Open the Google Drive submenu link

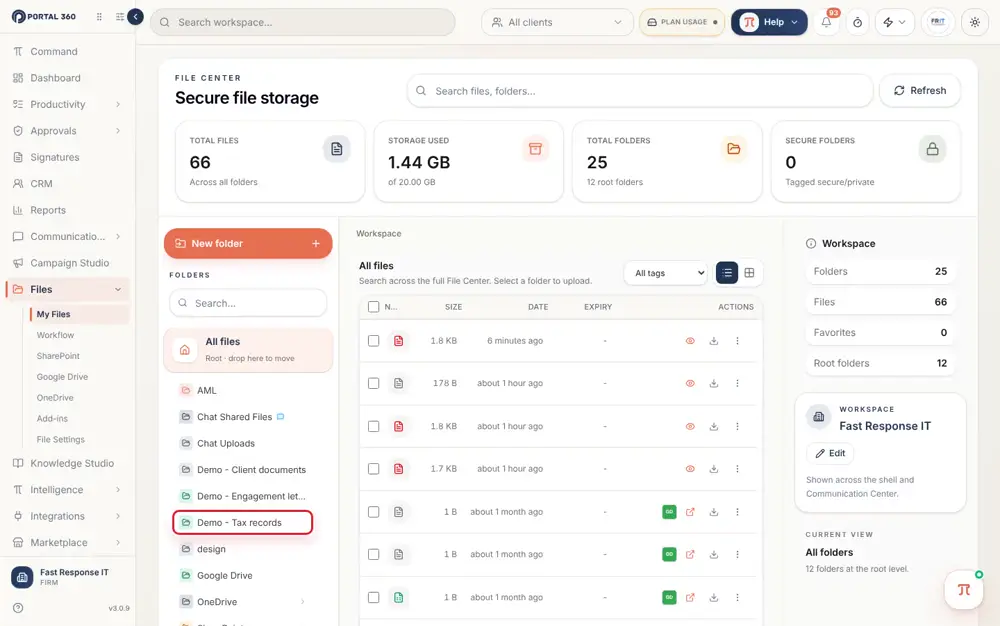62,377
